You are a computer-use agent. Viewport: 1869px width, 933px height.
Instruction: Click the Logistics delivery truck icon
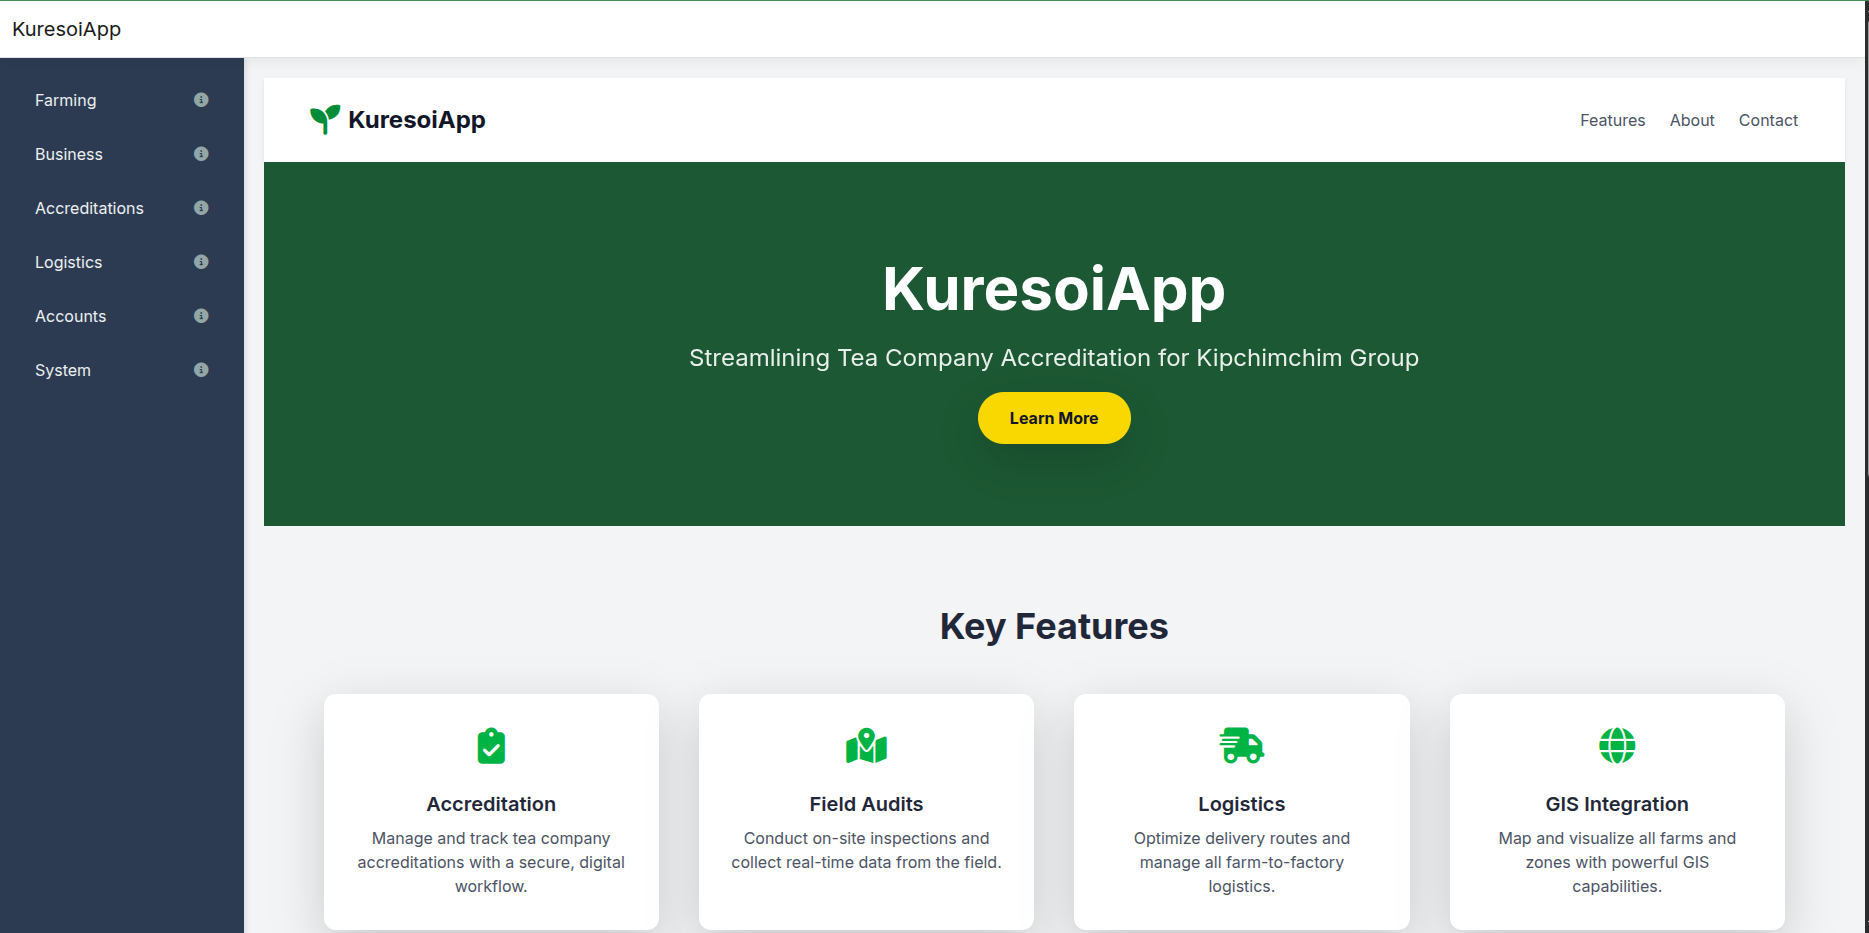coord(1241,745)
